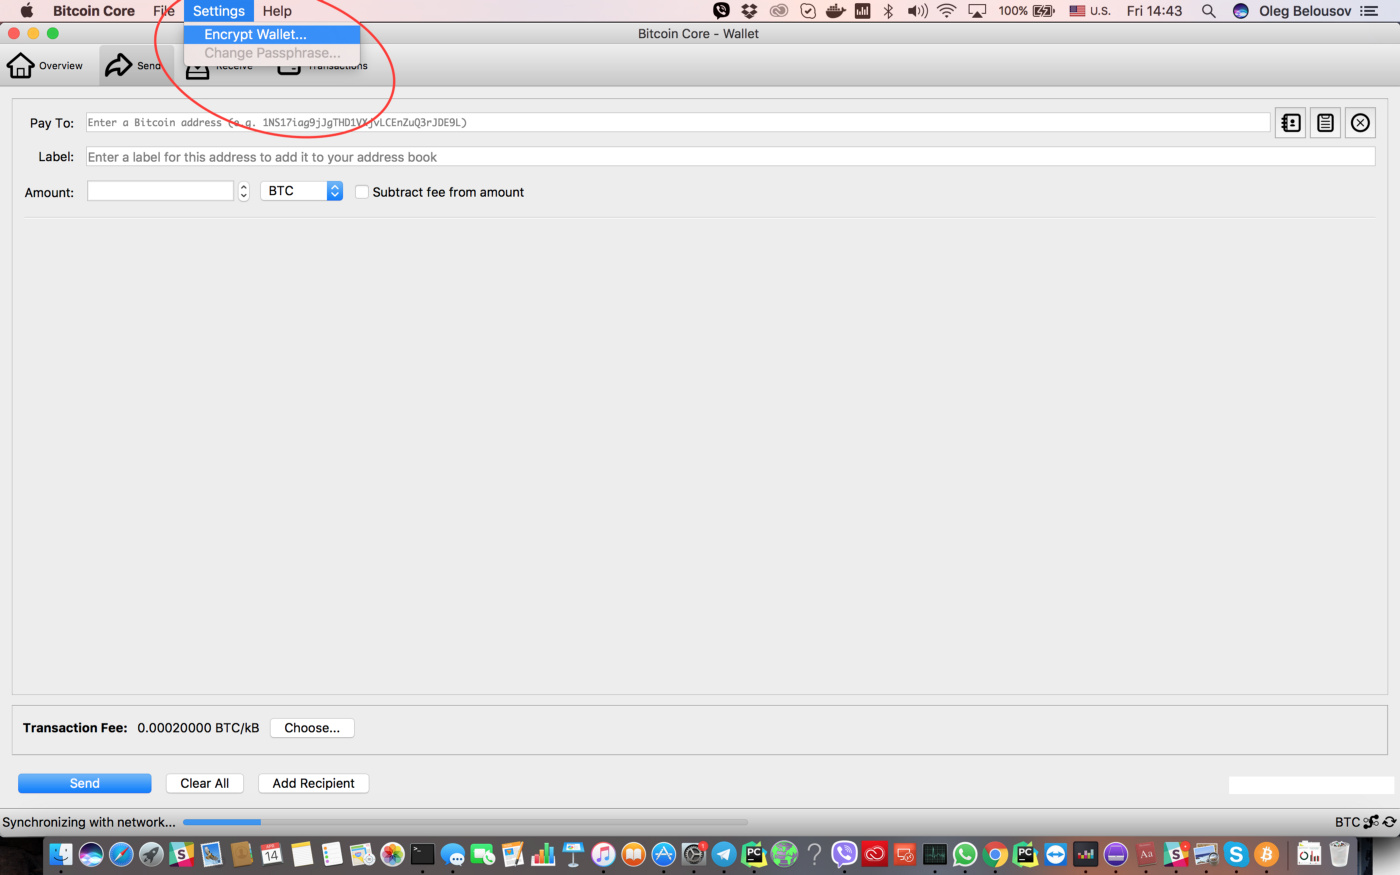
Task: Open Spotlight search magnifier icon
Action: [1208, 11]
